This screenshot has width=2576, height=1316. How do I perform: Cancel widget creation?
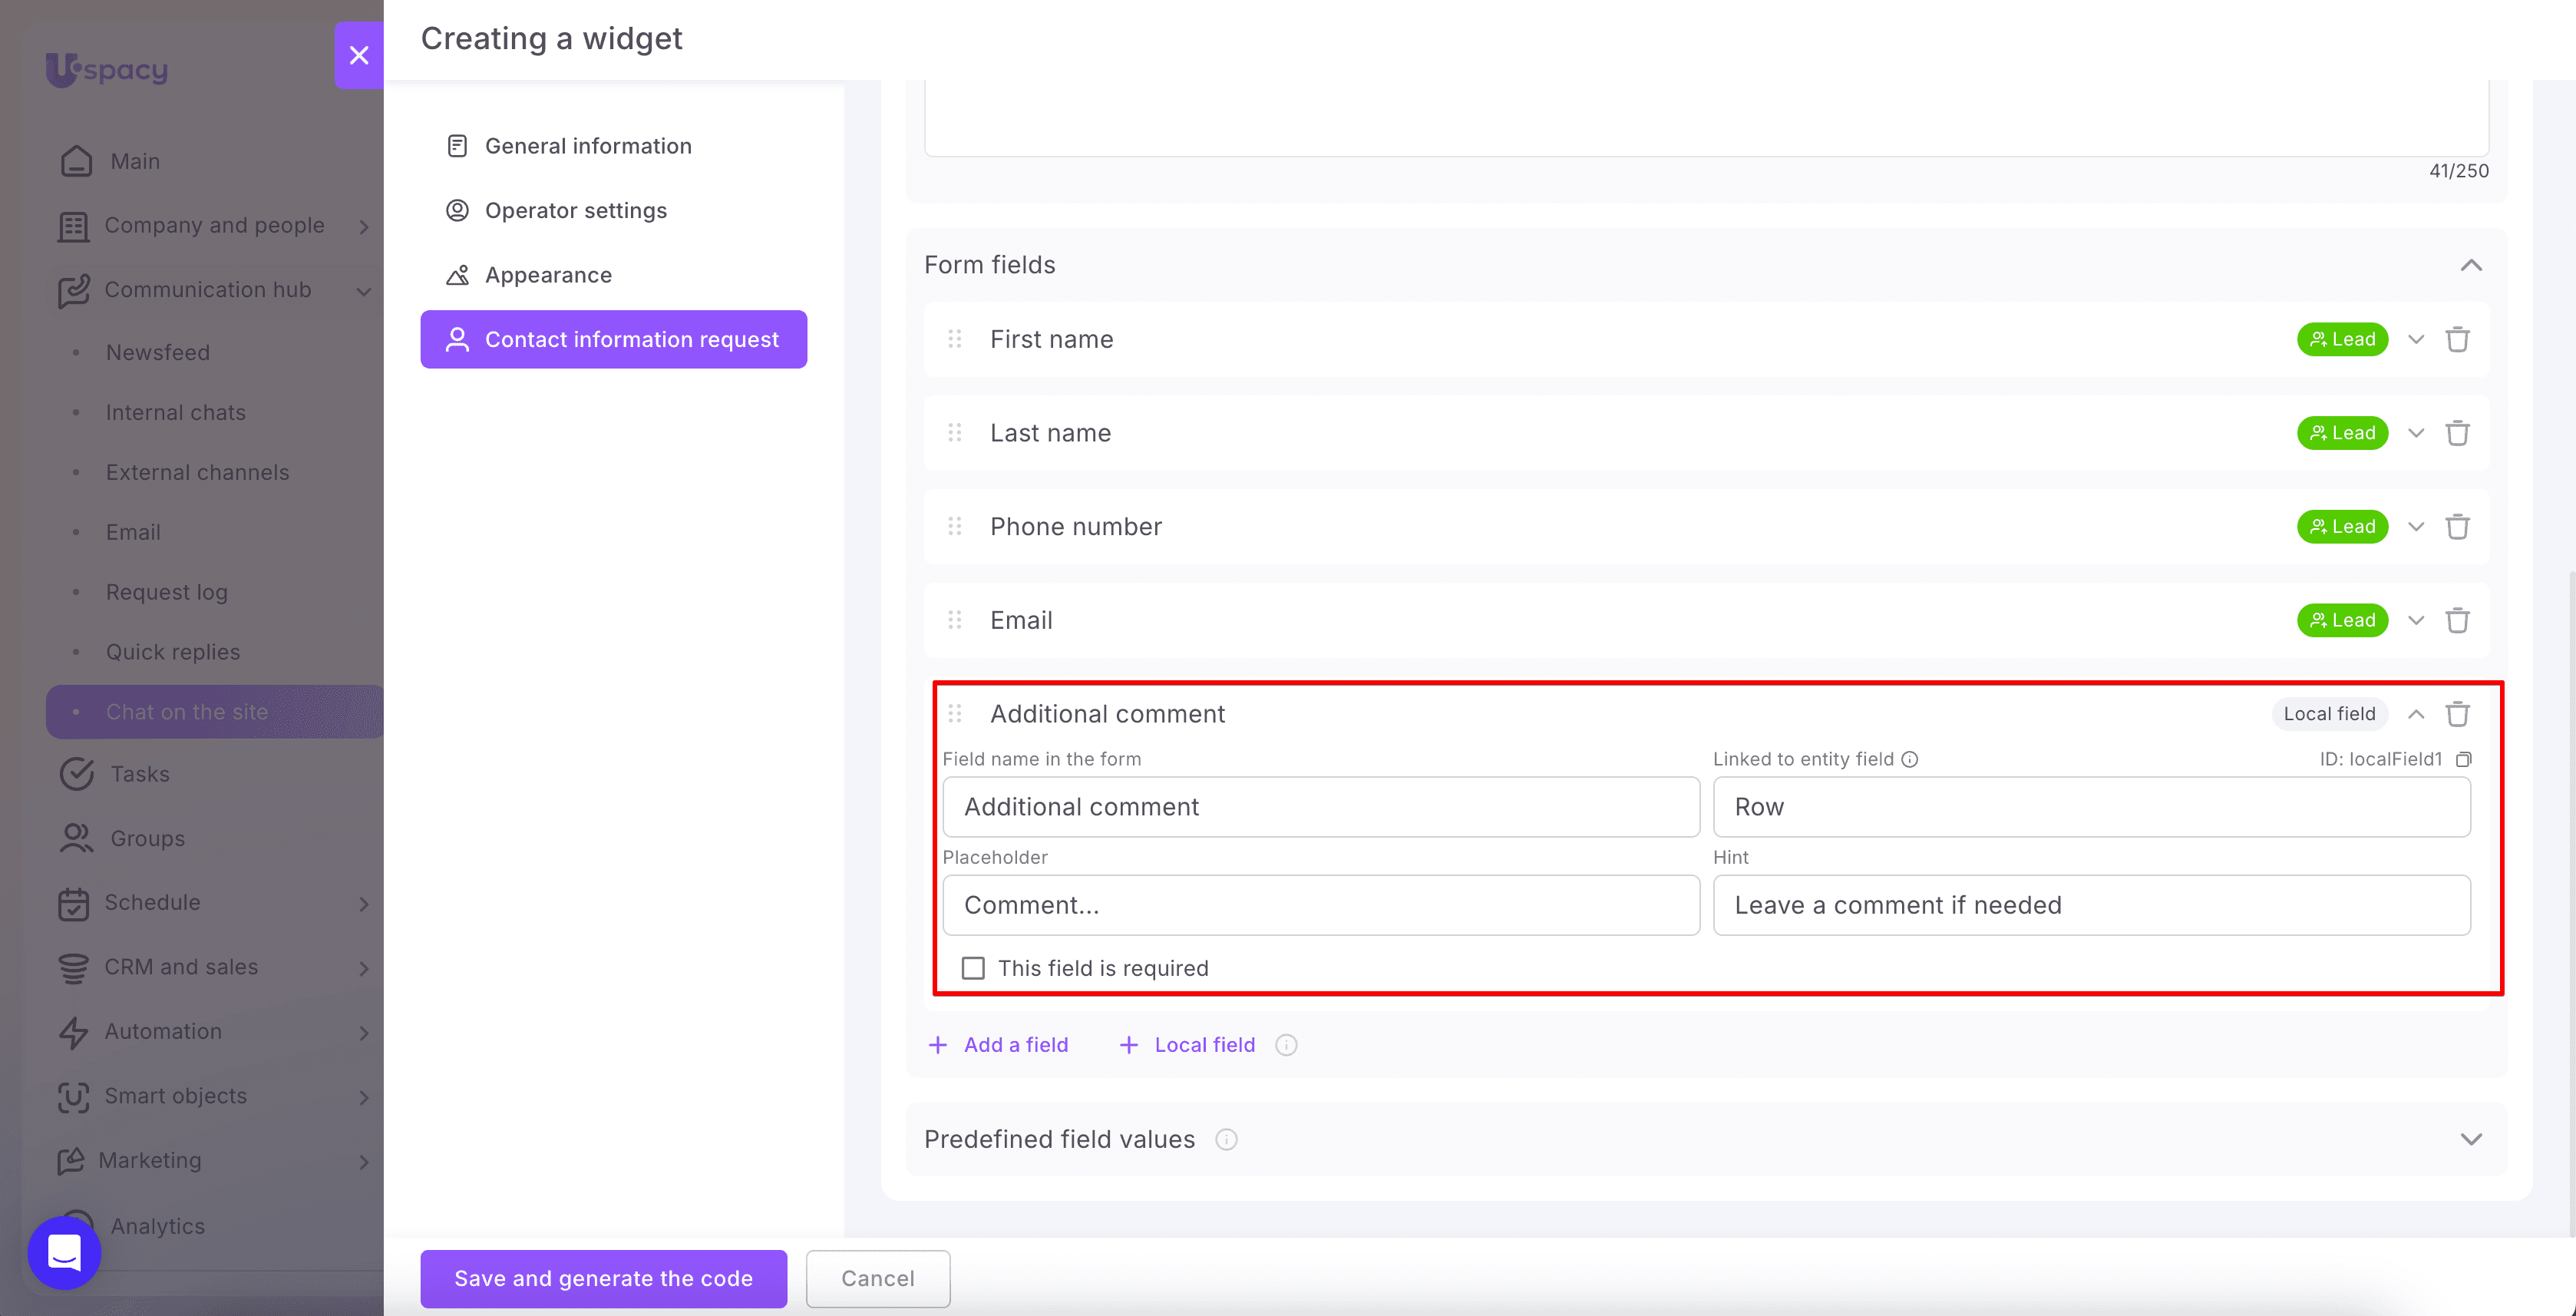(x=878, y=1278)
